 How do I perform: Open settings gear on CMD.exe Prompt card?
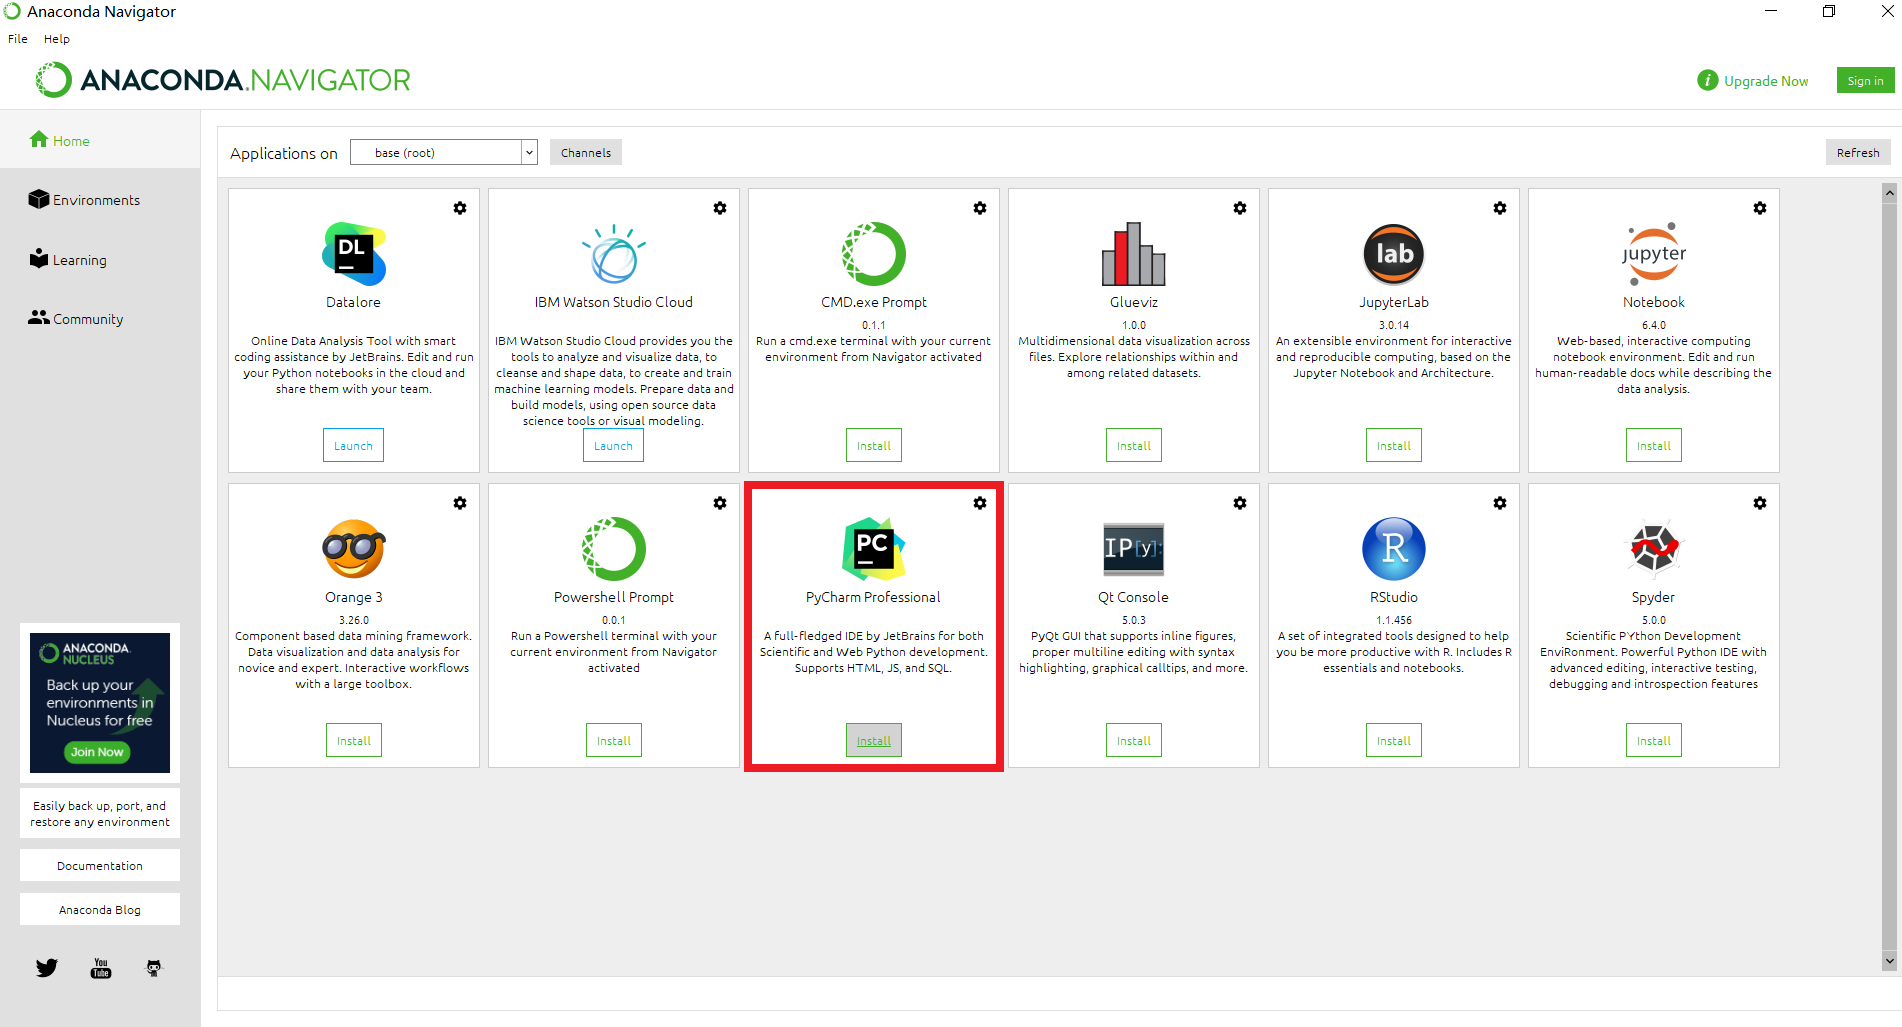point(980,208)
